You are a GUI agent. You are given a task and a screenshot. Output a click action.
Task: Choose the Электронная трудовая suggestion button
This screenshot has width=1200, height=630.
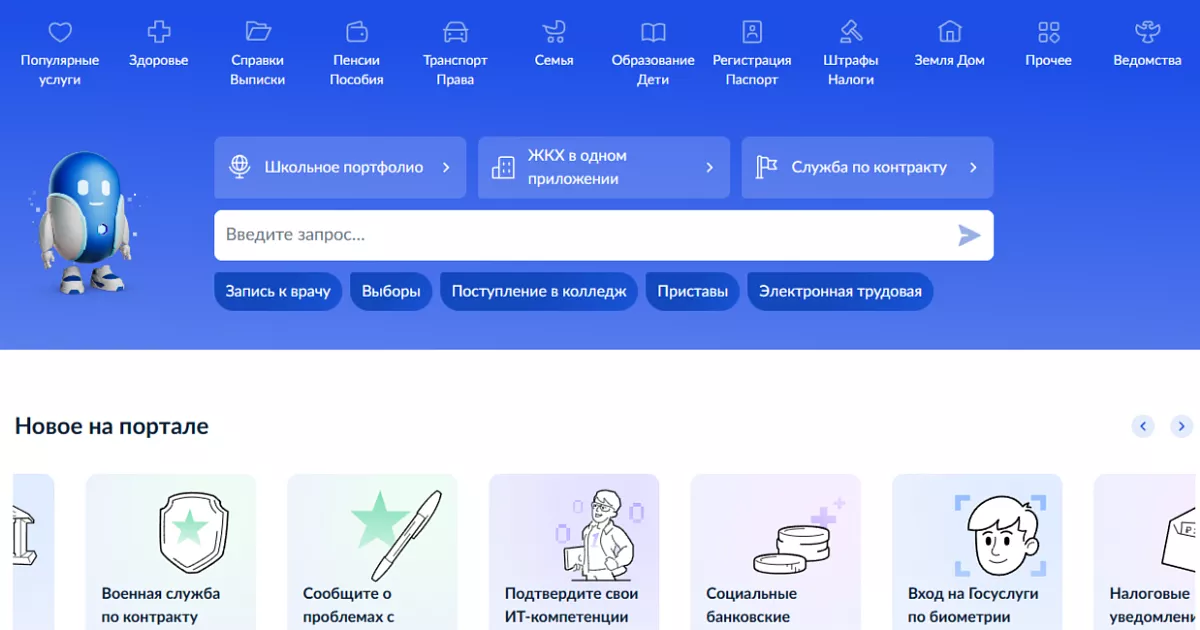pyautogui.click(x=840, y=292)
